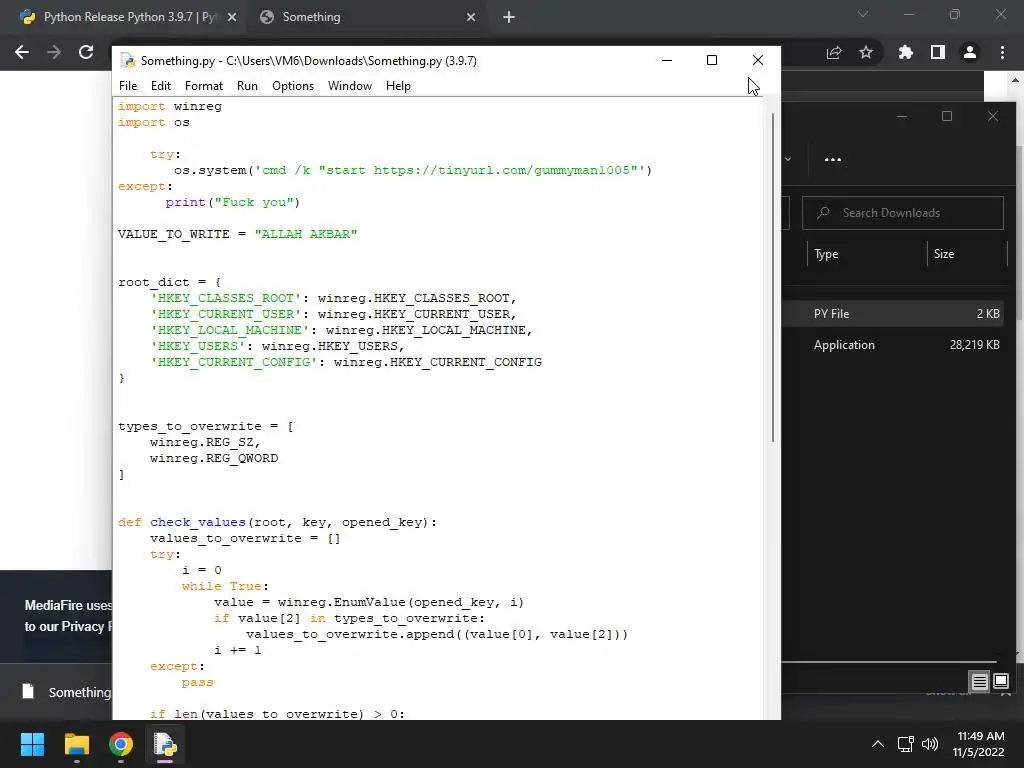Image resolution: width=1024 pixels, height=768 pixels.
Task: Click the 'while True:' code line
Action: (225, 586)
